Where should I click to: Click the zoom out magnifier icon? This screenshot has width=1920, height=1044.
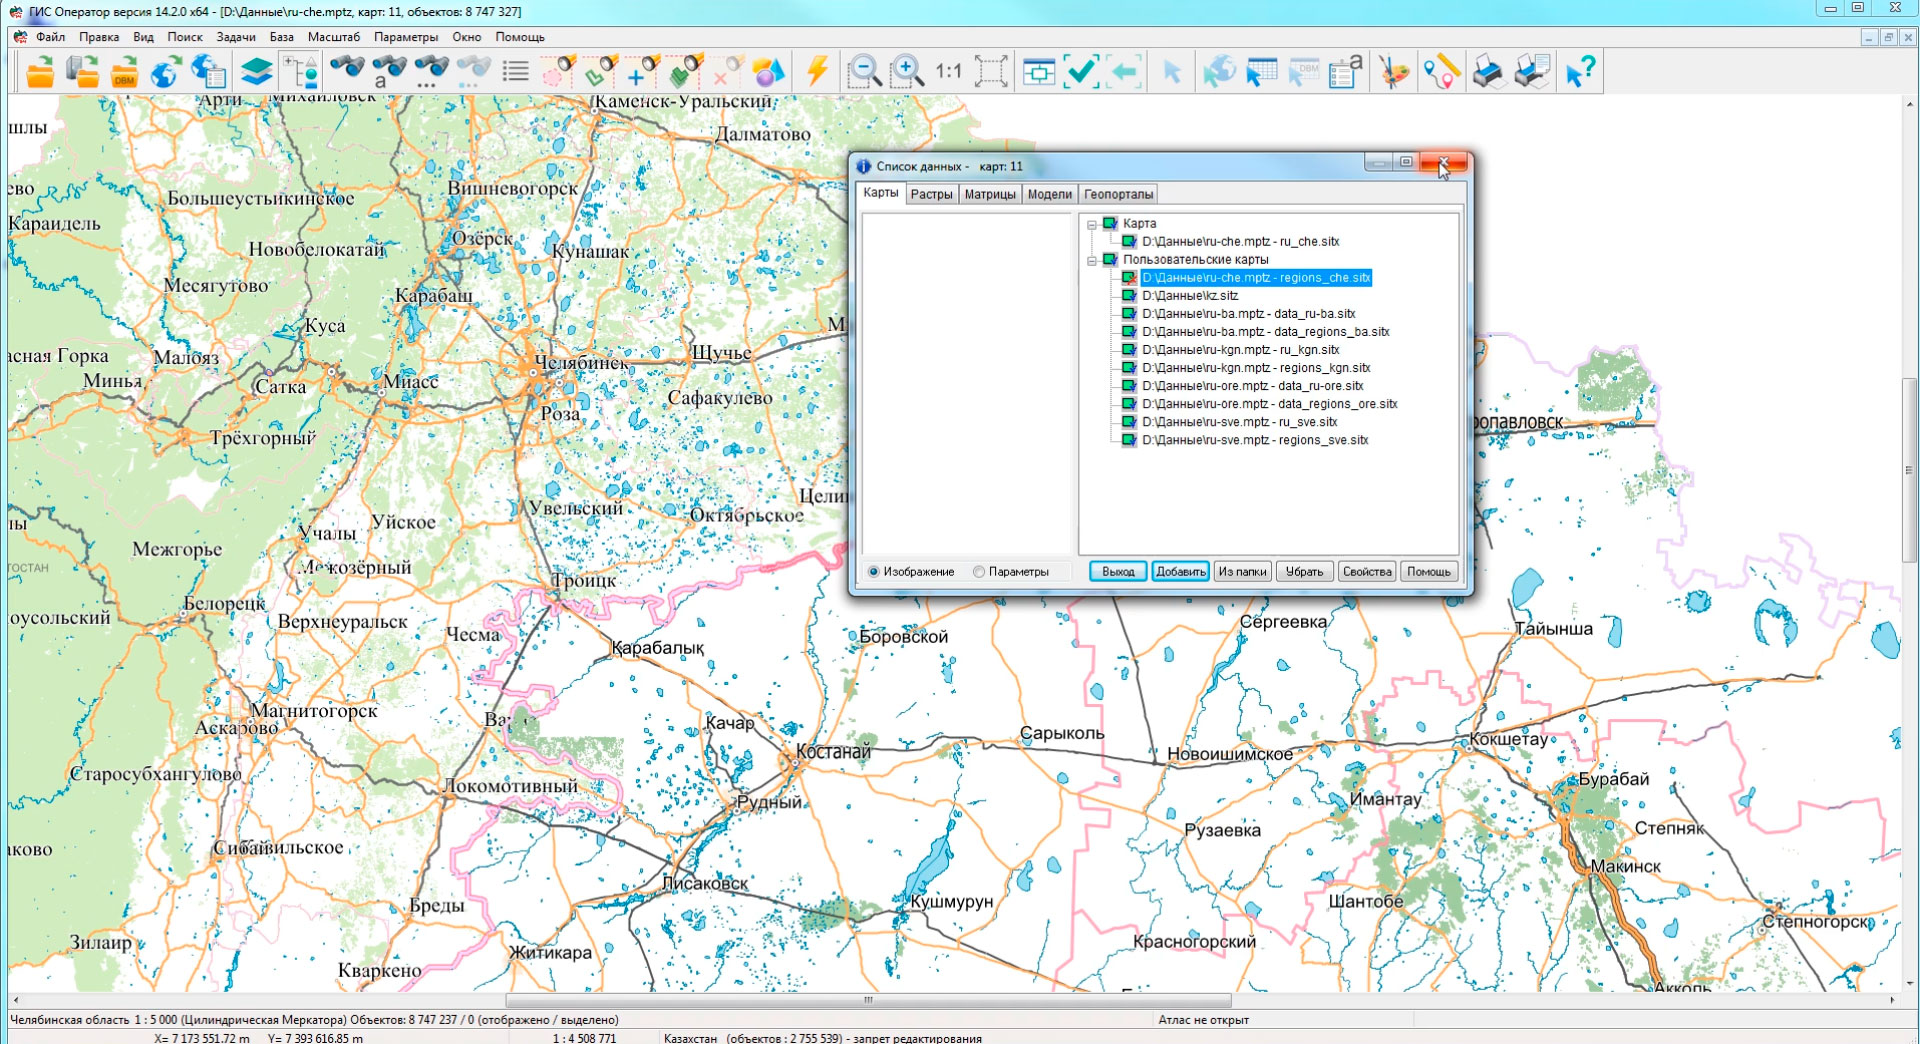(863, 72)
